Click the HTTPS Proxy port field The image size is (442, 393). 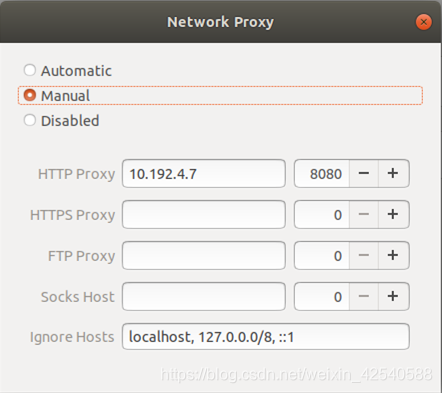(x=322, y=215)
